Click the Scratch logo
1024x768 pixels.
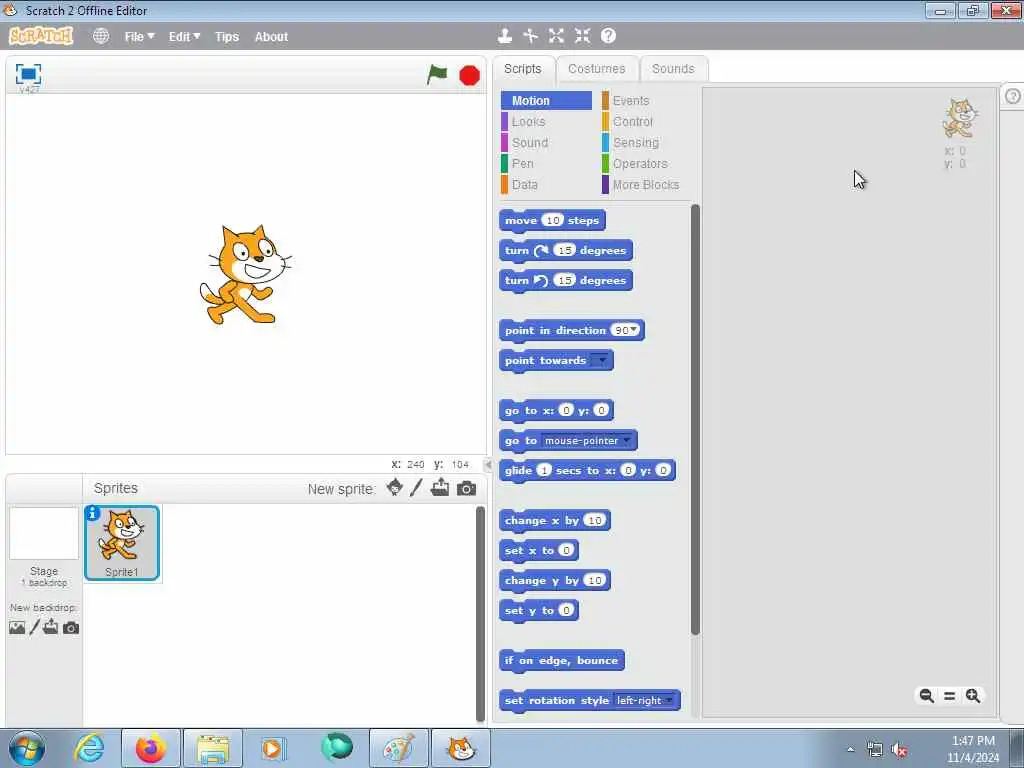tap(40, 36)
